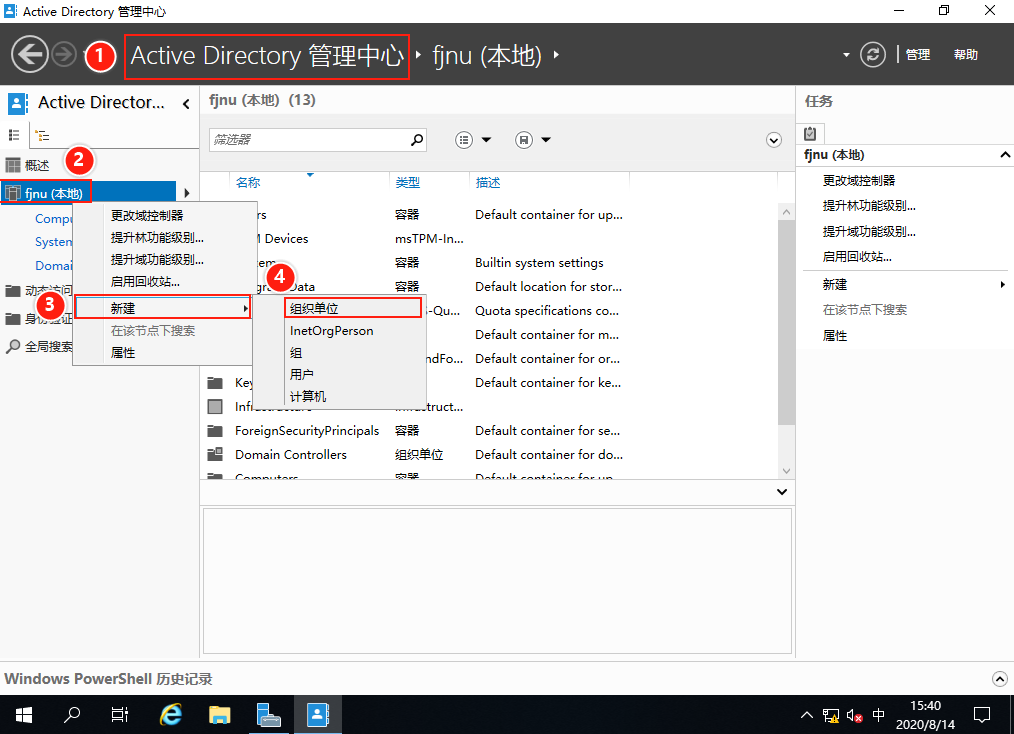Click the refresh icon in the header
1014x734 pixels.
[872, 54]
